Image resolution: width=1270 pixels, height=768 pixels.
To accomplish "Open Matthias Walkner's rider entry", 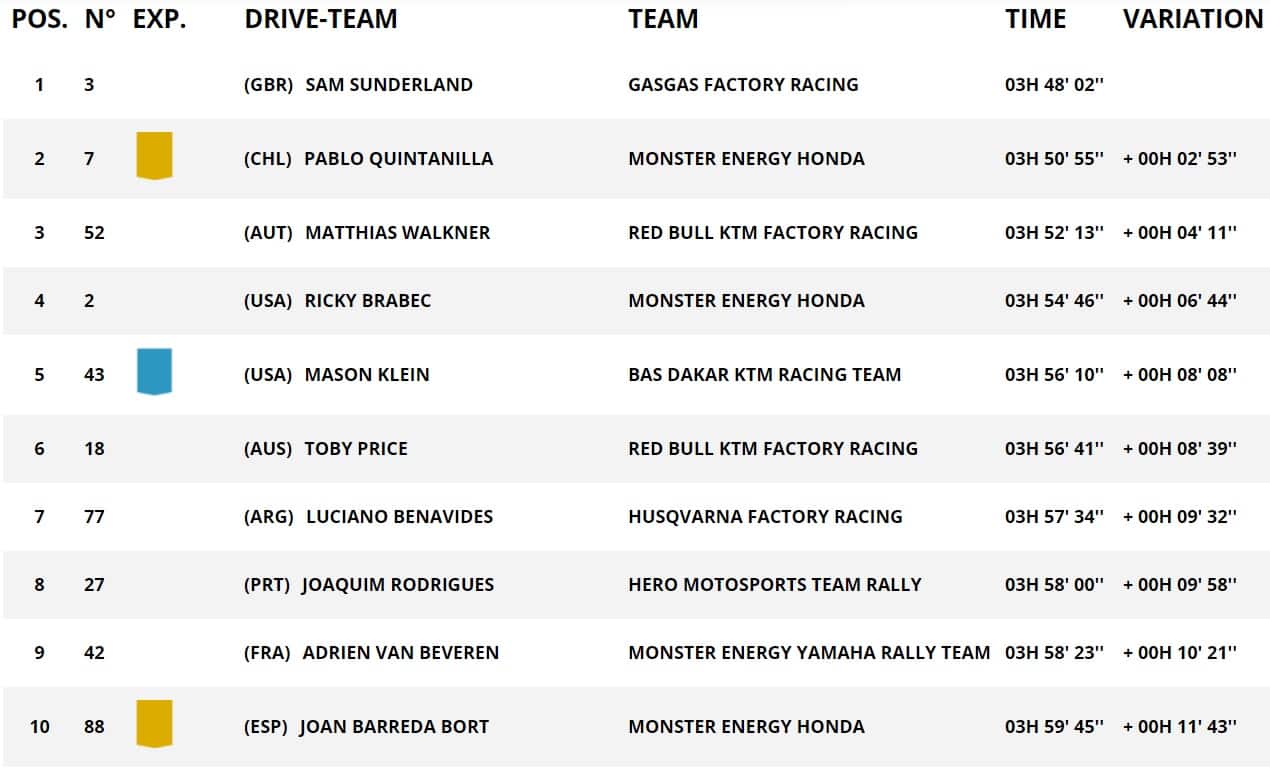I will click(x=397, y=233).
